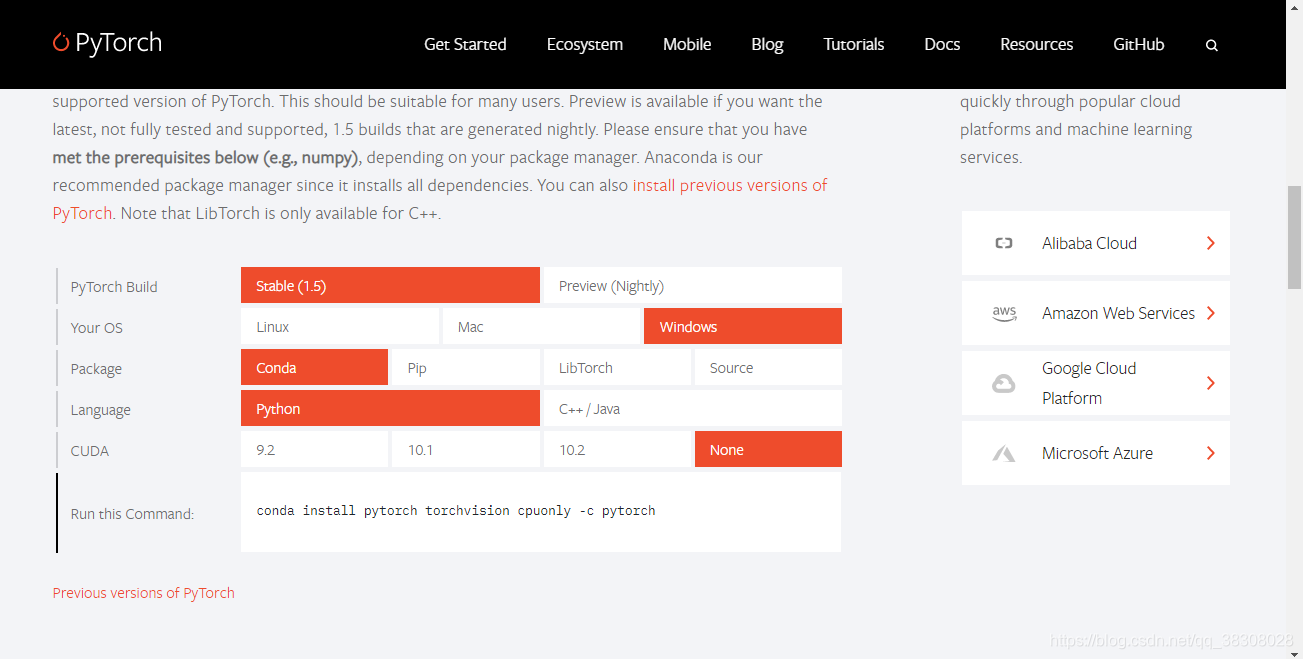Click scrollbar up arrow

point(1294,8)
